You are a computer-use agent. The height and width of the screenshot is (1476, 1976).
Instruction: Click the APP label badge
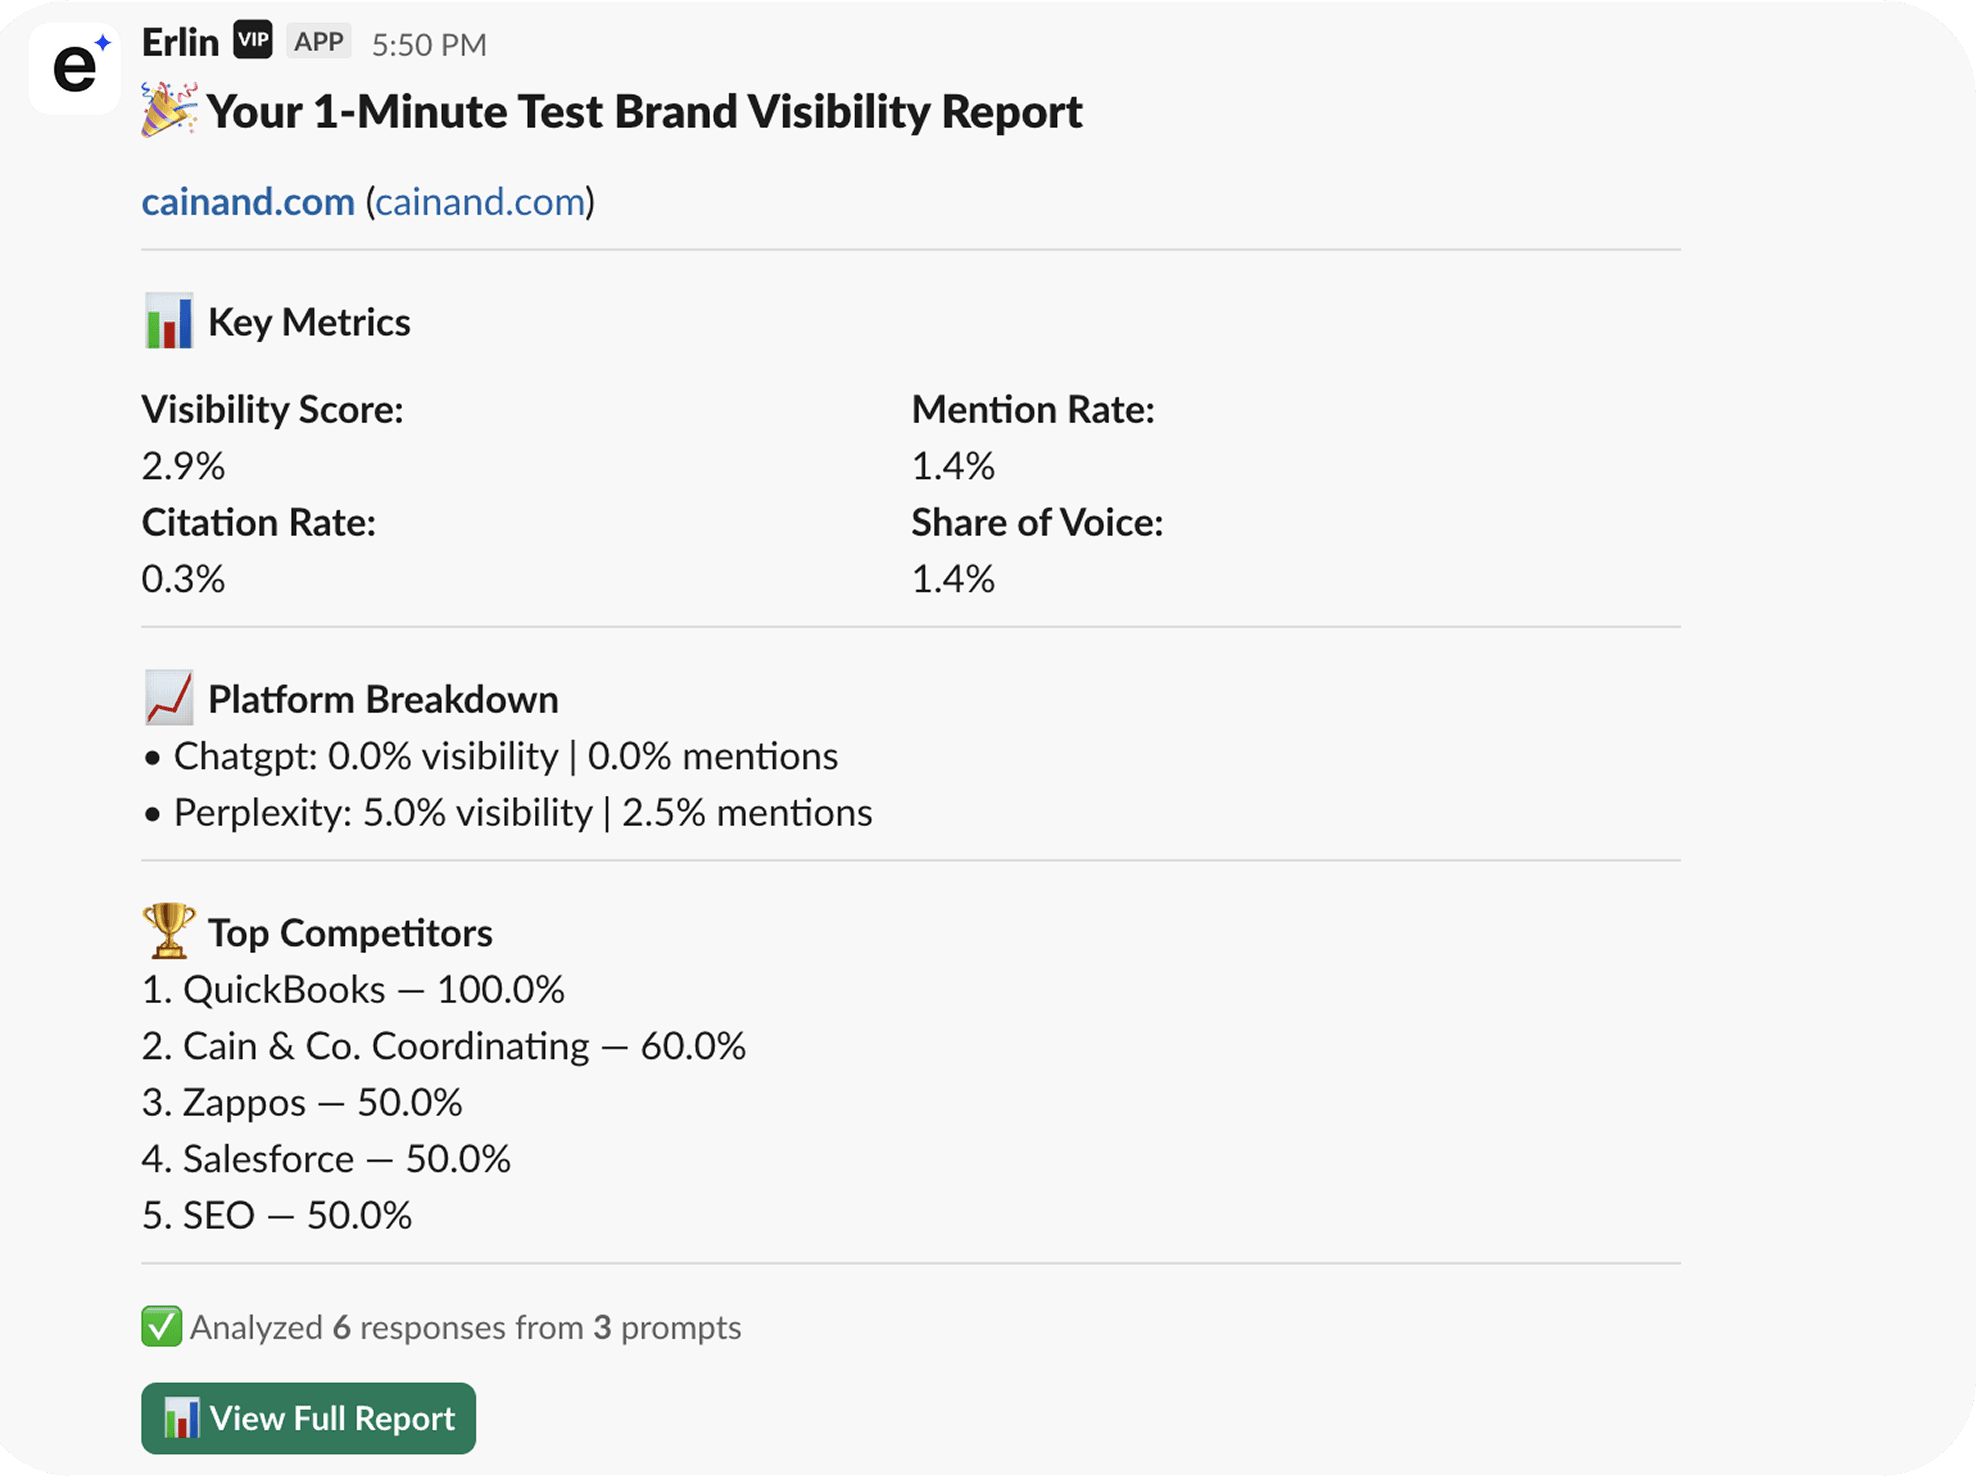319,42
